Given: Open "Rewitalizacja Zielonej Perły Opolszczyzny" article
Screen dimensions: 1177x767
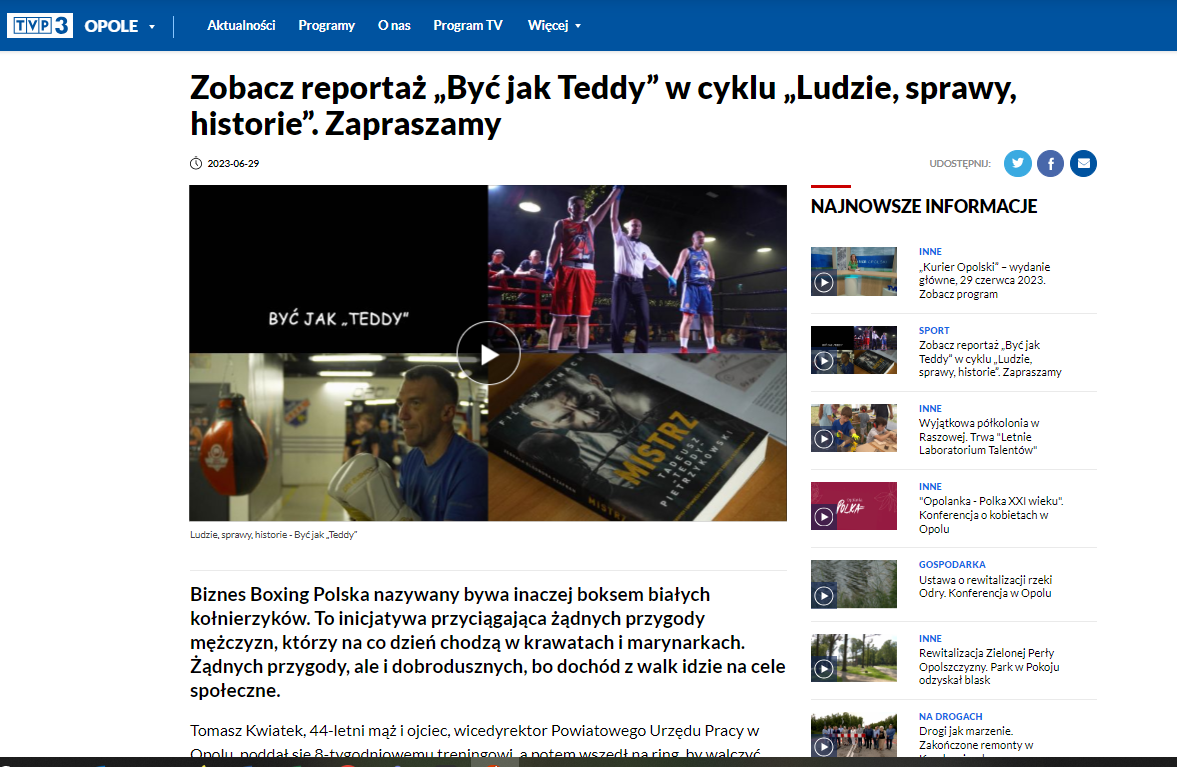Looking at the screenshot, I should [989, 666].
